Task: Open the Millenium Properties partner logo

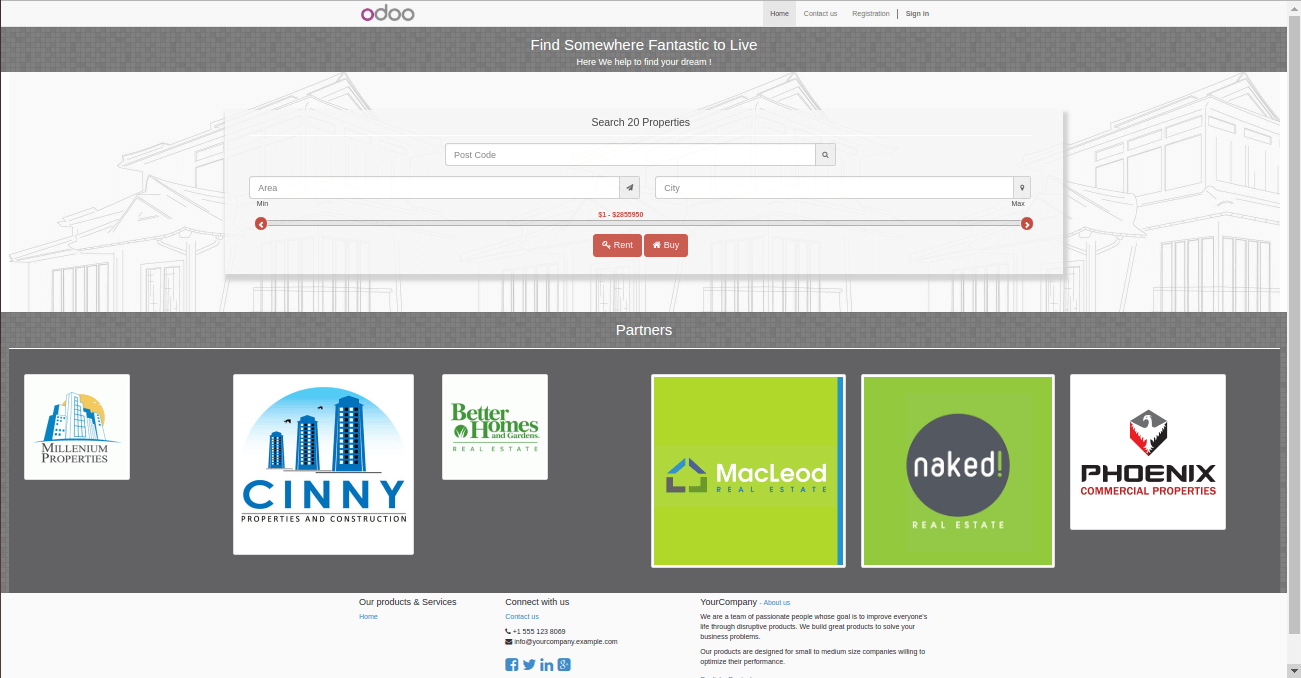Action: (77, 427)
